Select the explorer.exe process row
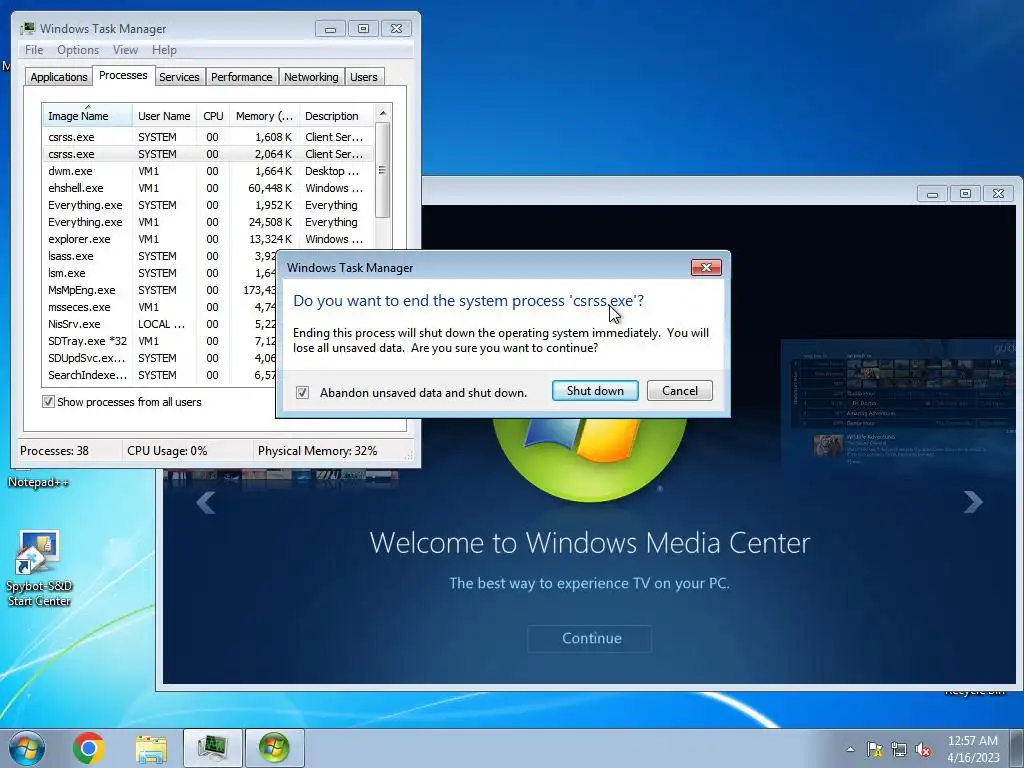 [x=208, y=239]
